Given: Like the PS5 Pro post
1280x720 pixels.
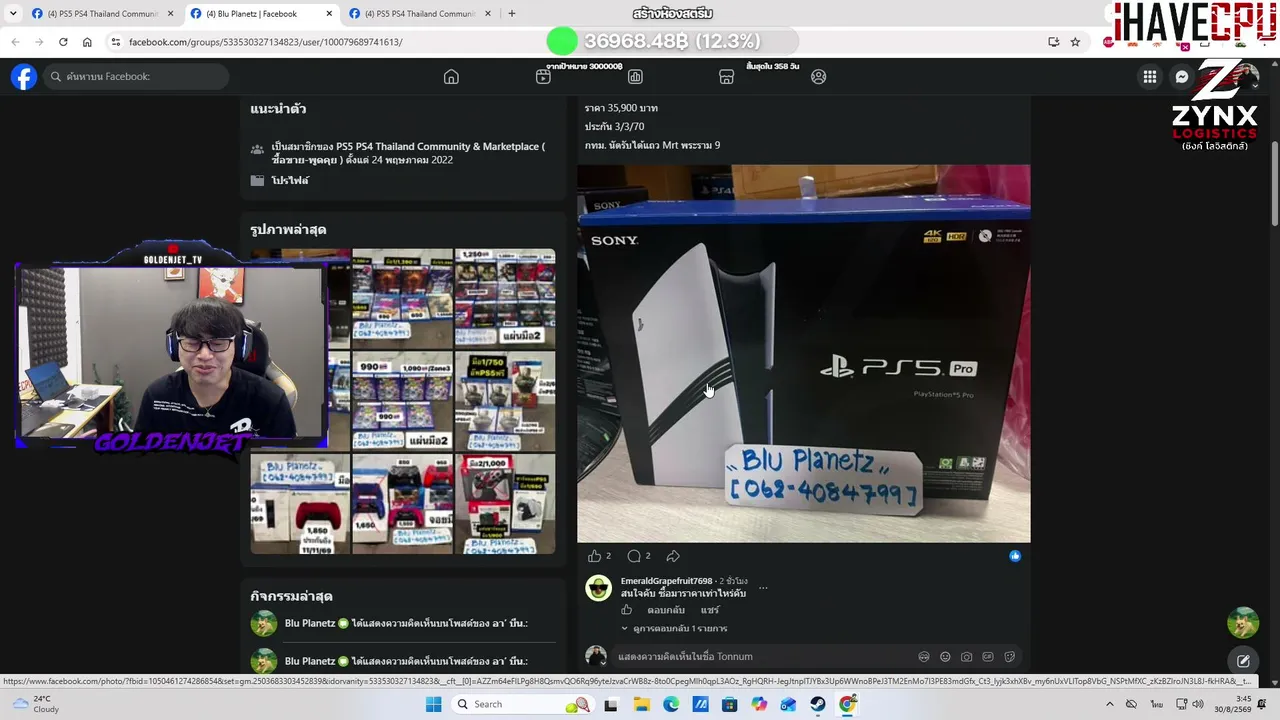Looking at the screenshot, I should coord(595,556).
